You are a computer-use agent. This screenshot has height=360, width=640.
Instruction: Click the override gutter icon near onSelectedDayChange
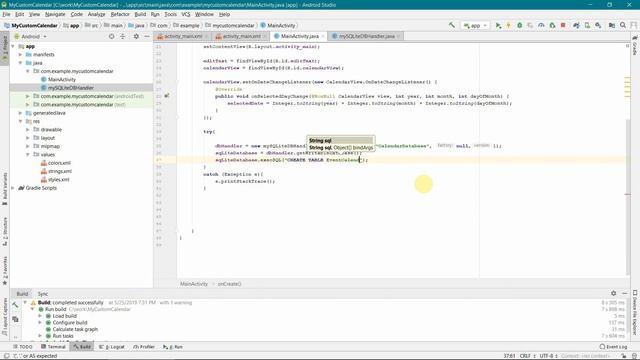167,96
